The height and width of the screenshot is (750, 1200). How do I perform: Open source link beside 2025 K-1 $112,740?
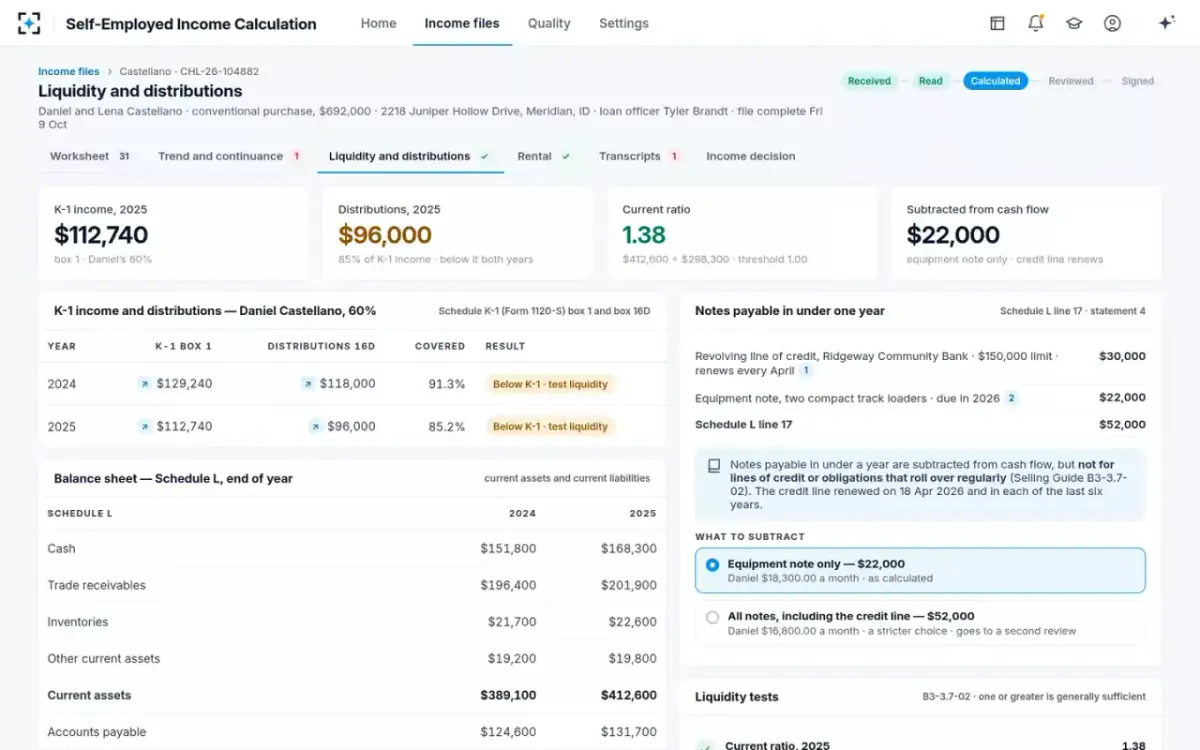click(145, 427)
